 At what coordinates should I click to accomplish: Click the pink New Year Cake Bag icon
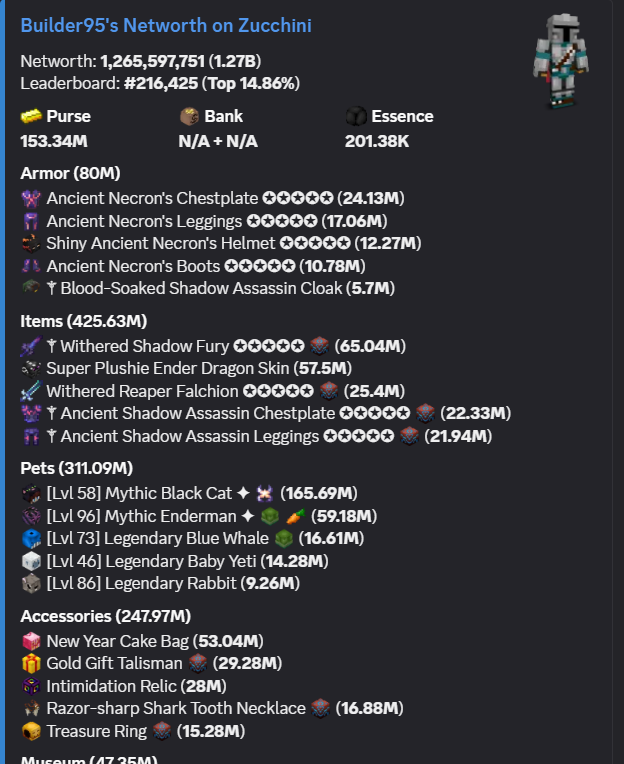(x=31, y=641)
